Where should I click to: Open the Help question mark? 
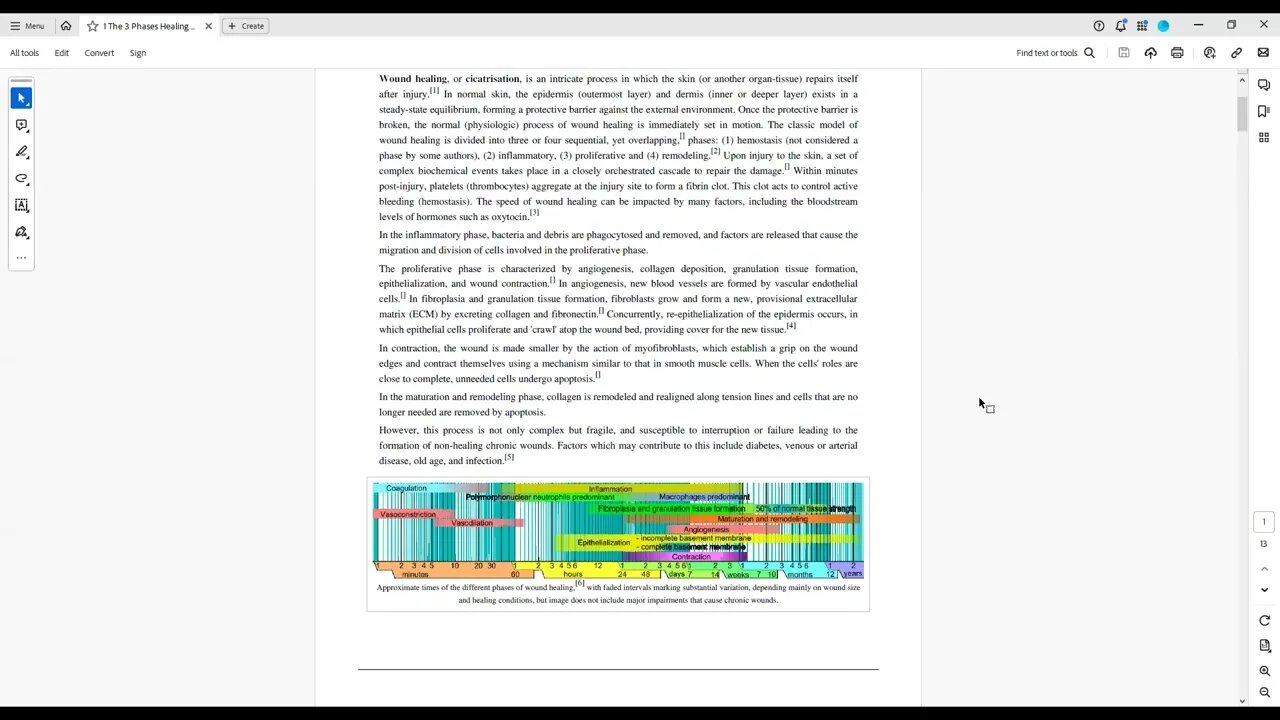(1099, 26)
